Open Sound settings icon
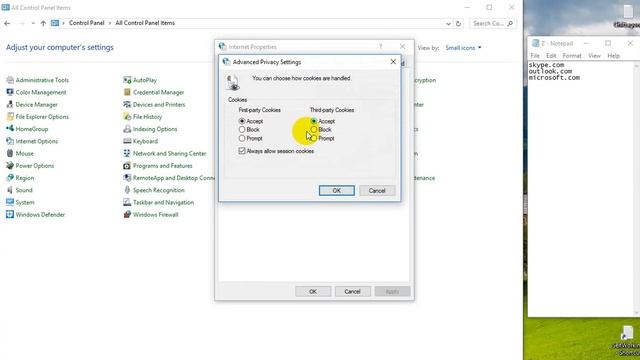This screenshot has height=360, width=640. tap(10, 190)
